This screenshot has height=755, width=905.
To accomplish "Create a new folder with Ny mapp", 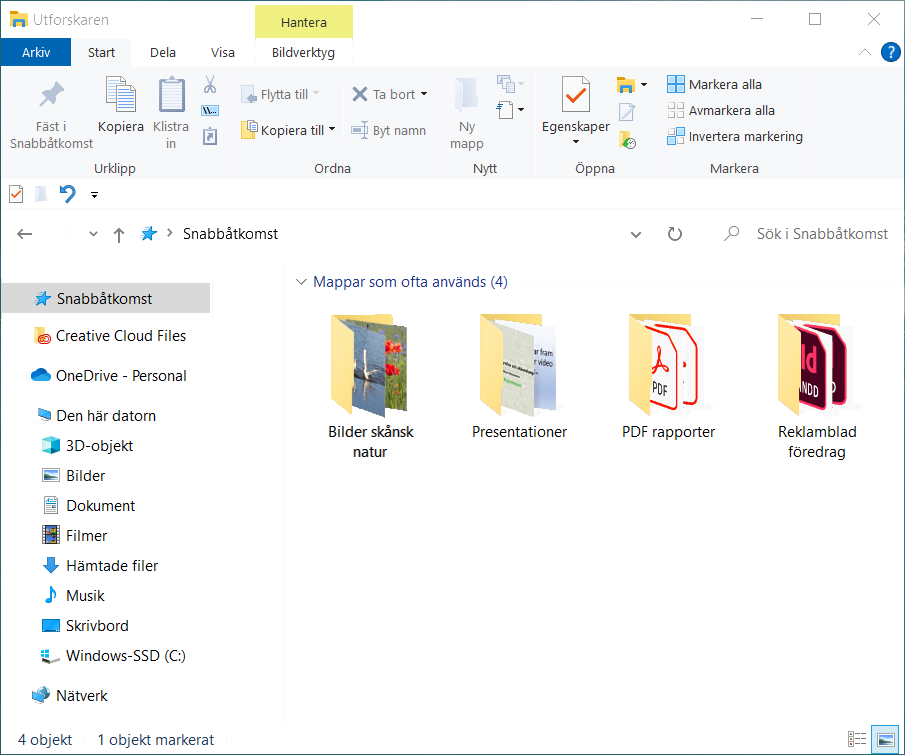I will tap(466, 96).
